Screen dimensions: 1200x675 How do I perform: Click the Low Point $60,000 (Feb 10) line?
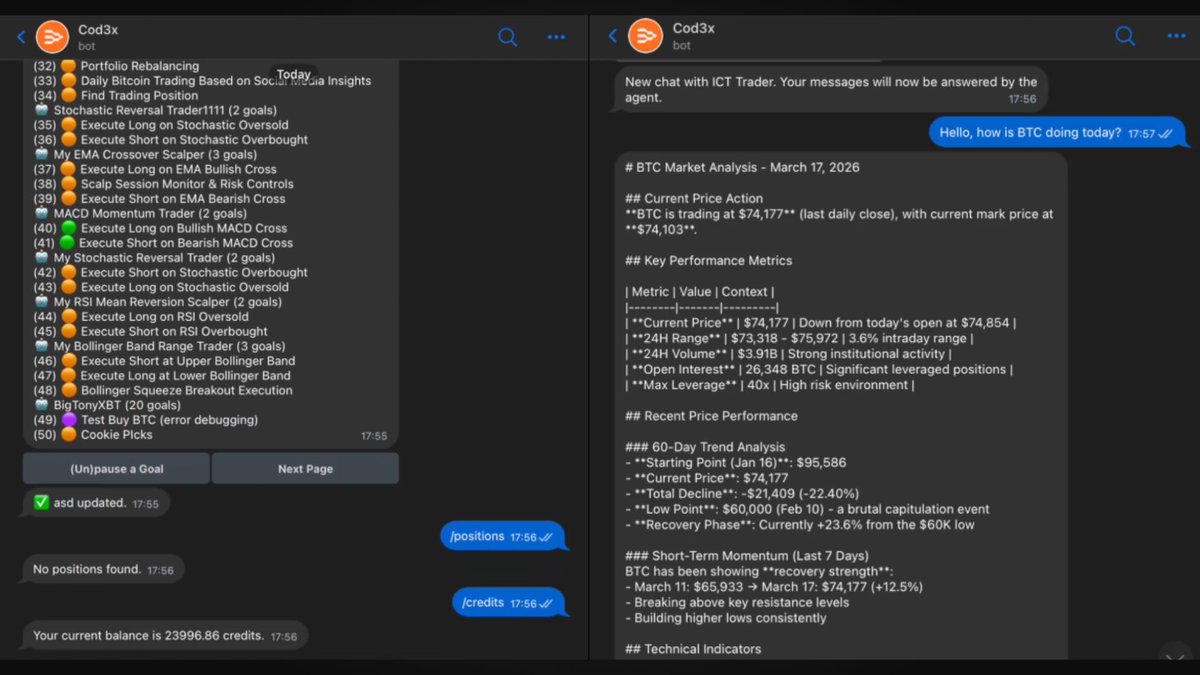pyautogui.click(x=807, y=509)
